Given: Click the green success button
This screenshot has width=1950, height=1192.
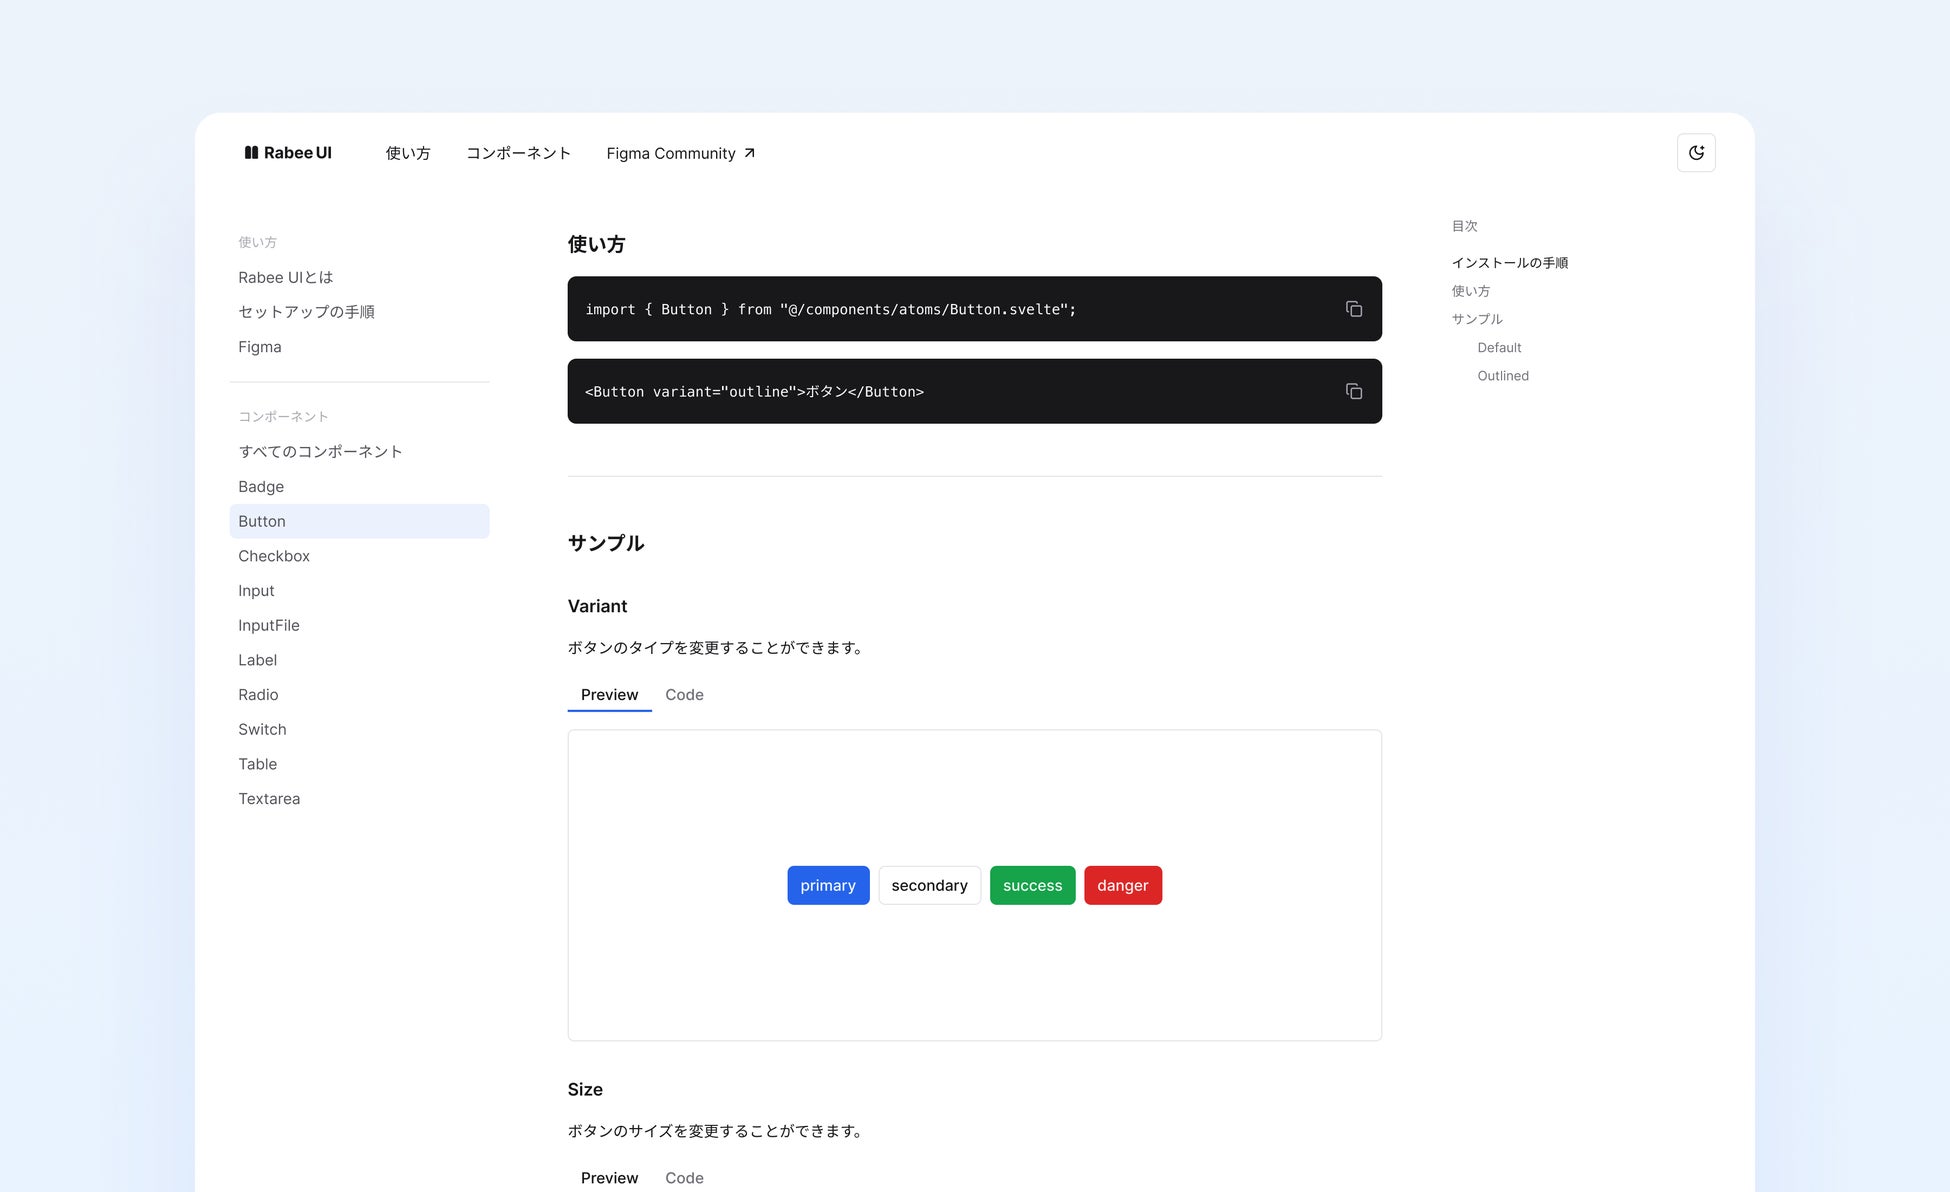Looking at the screenshot, I should (1032, 885).
